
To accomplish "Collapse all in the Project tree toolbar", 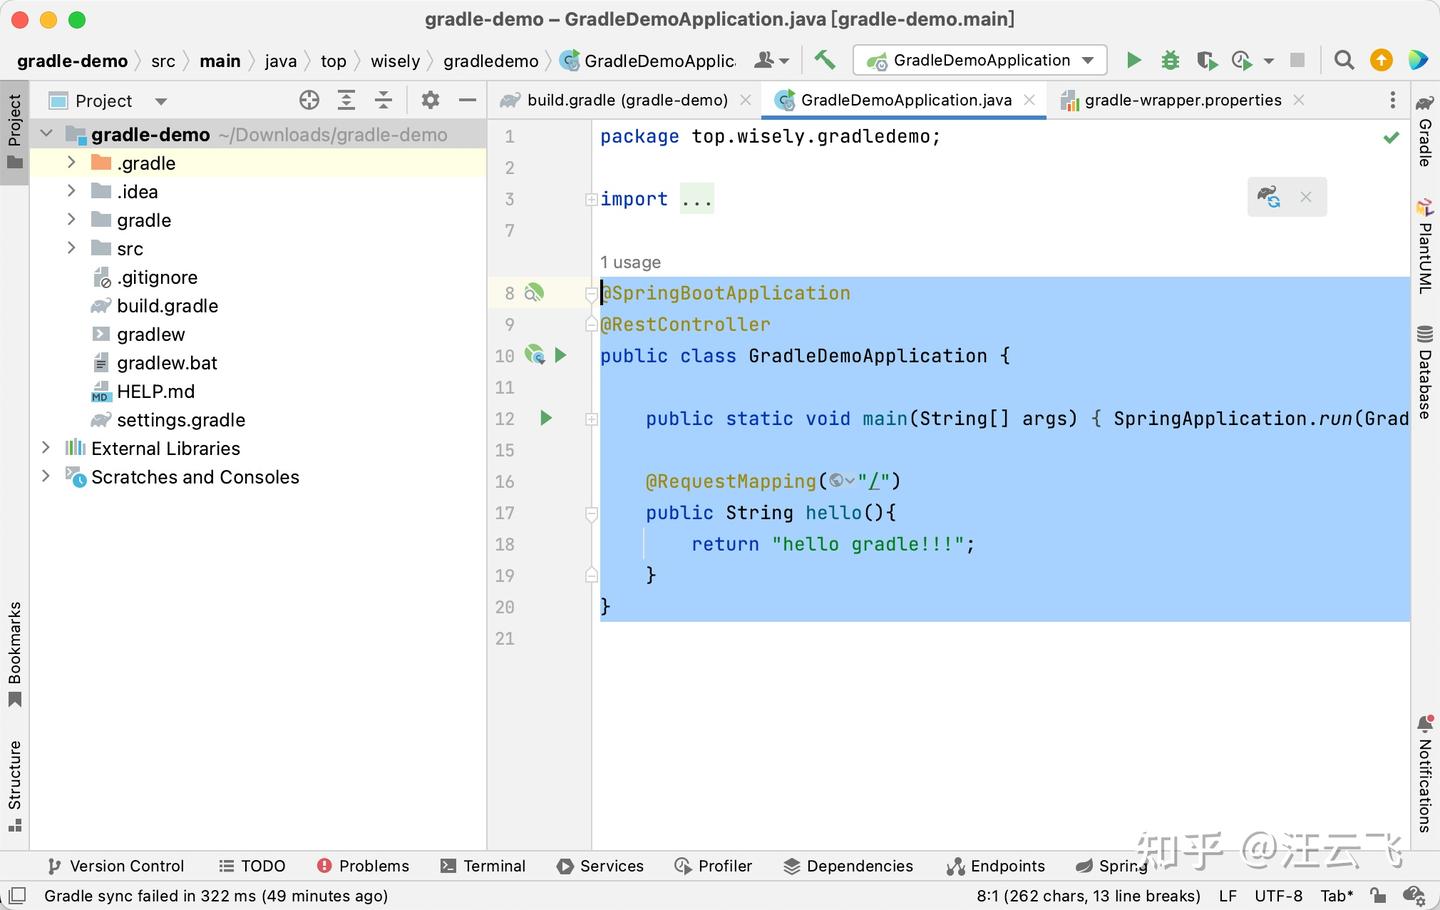I will tap(383, 100).
